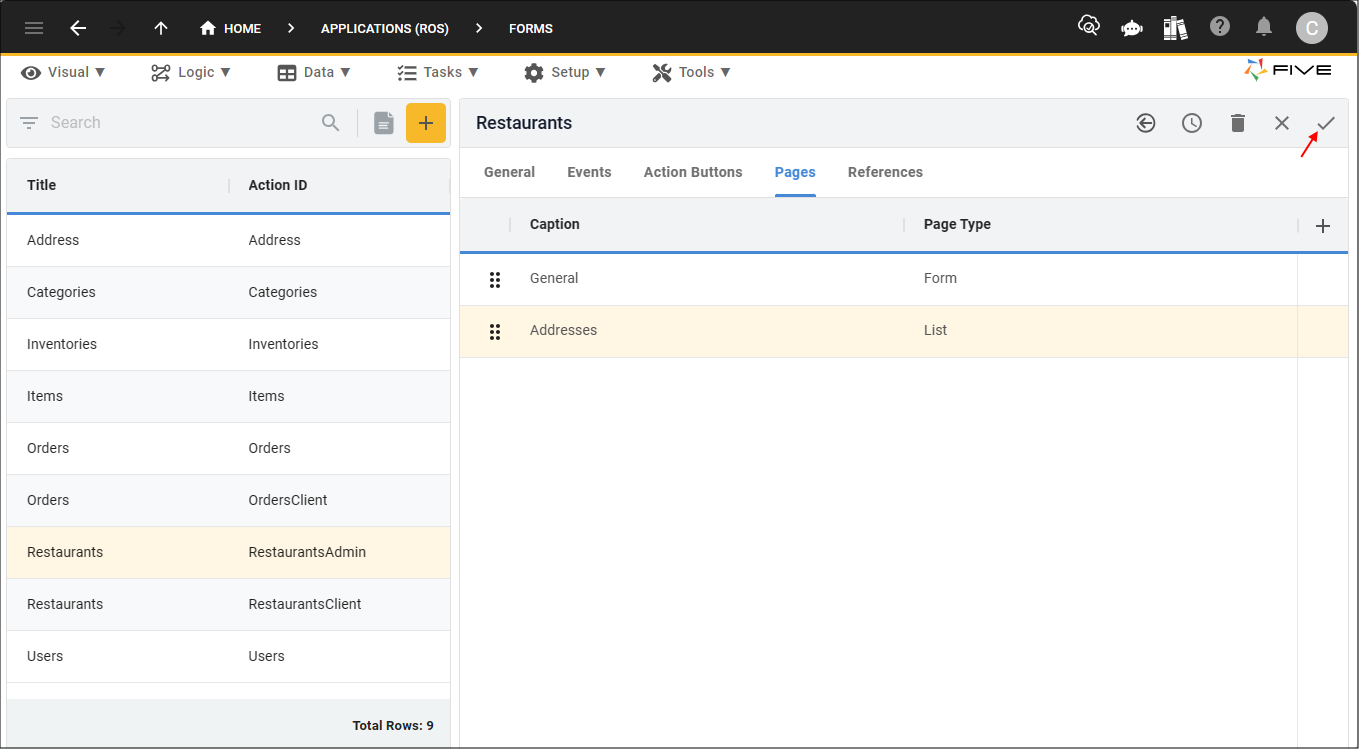Select the RestaurantsClient row
1359x749 pixels.
[228, 604]
